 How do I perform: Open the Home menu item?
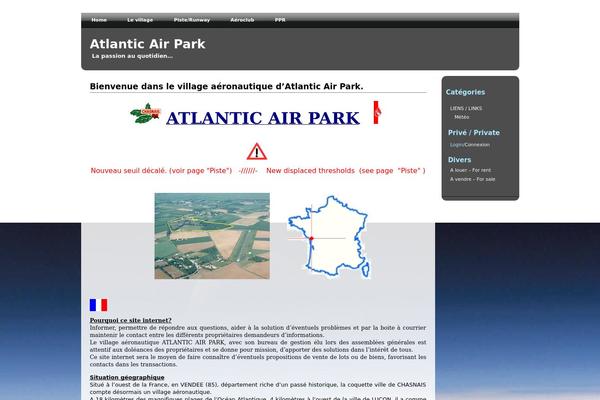(x=99, y=20)
